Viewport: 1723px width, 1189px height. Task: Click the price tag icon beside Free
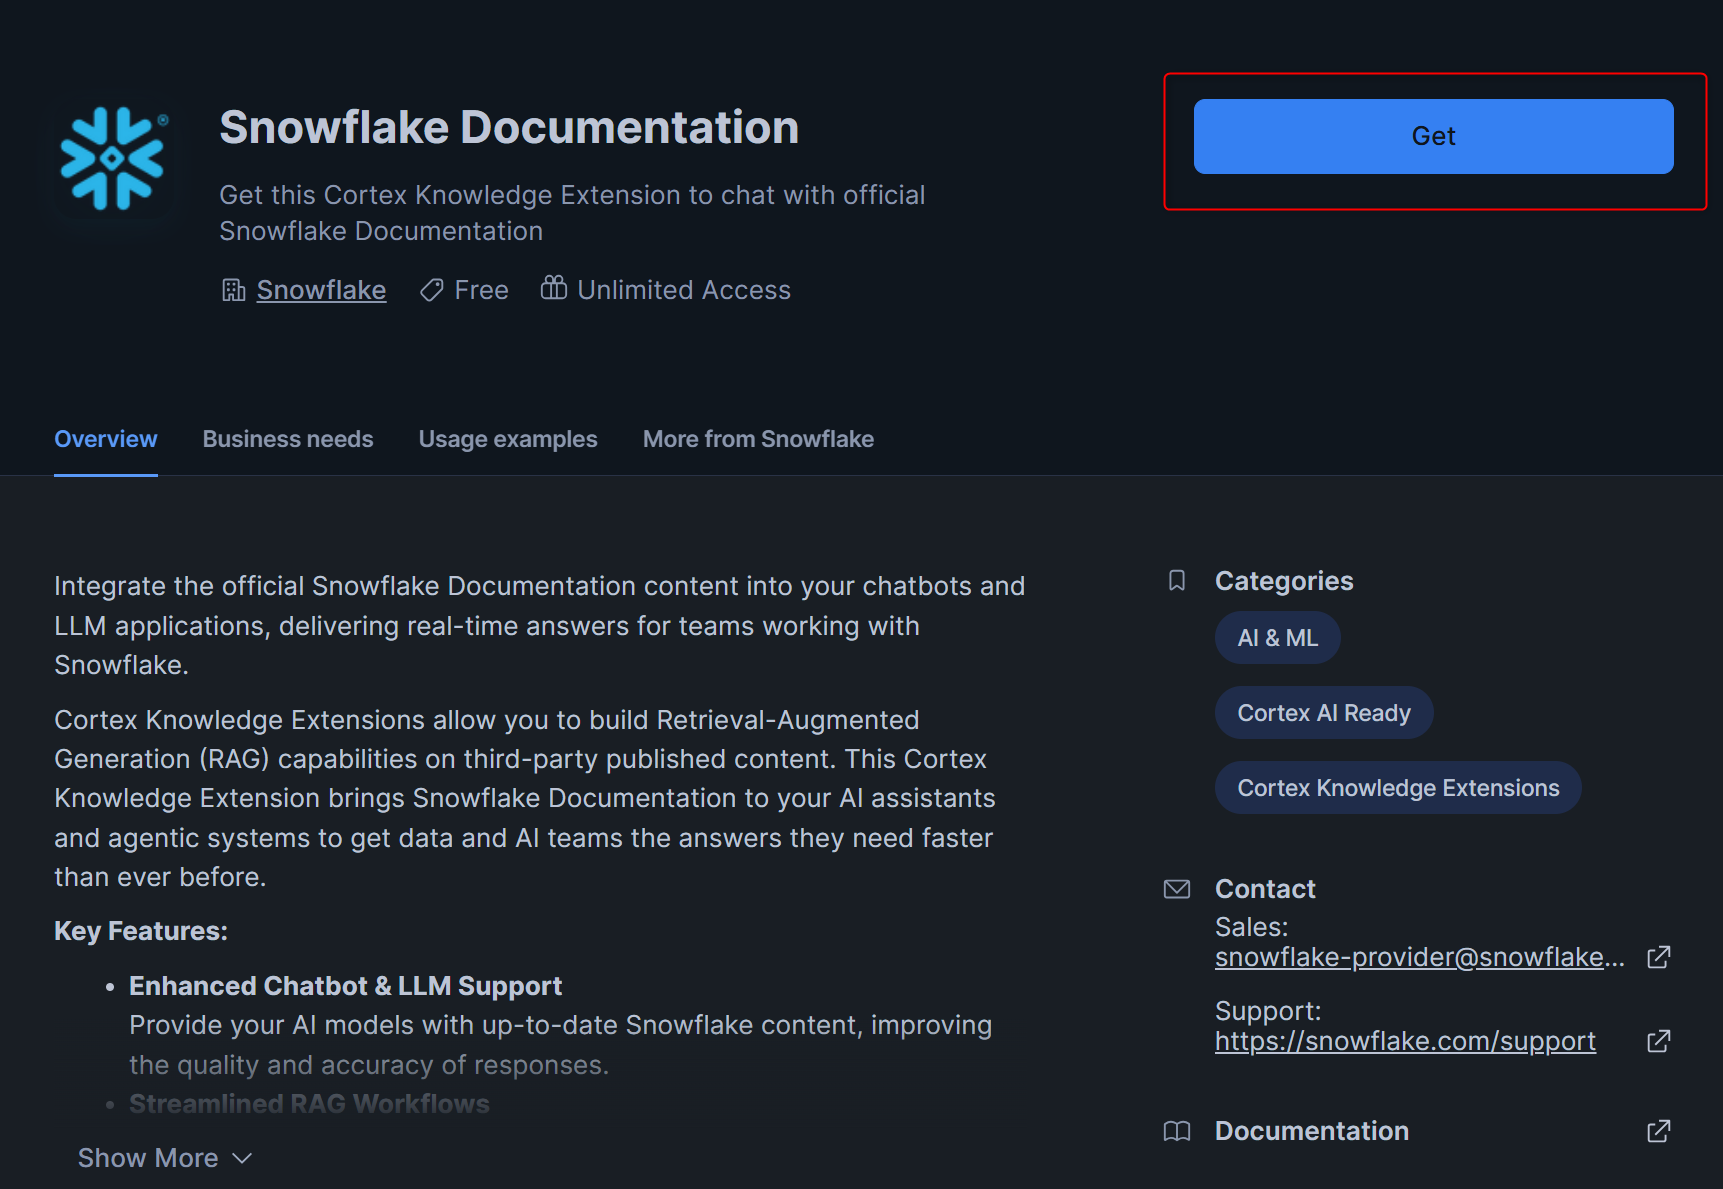tap(432, 290)
